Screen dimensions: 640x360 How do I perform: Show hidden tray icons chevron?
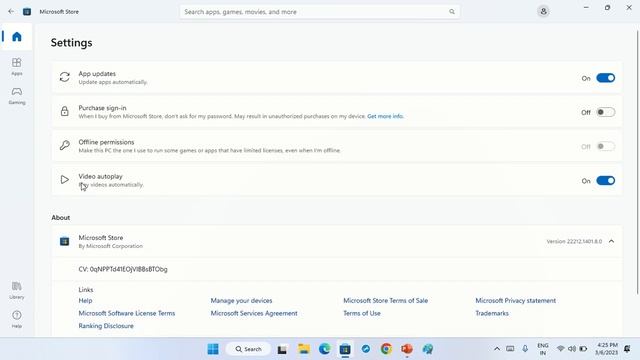coord(497,349)
